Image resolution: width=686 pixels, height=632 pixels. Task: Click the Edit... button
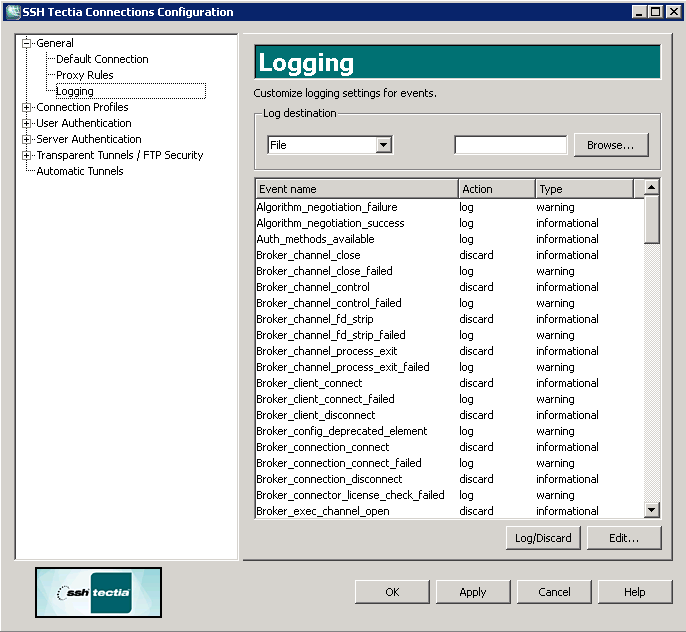624,538
